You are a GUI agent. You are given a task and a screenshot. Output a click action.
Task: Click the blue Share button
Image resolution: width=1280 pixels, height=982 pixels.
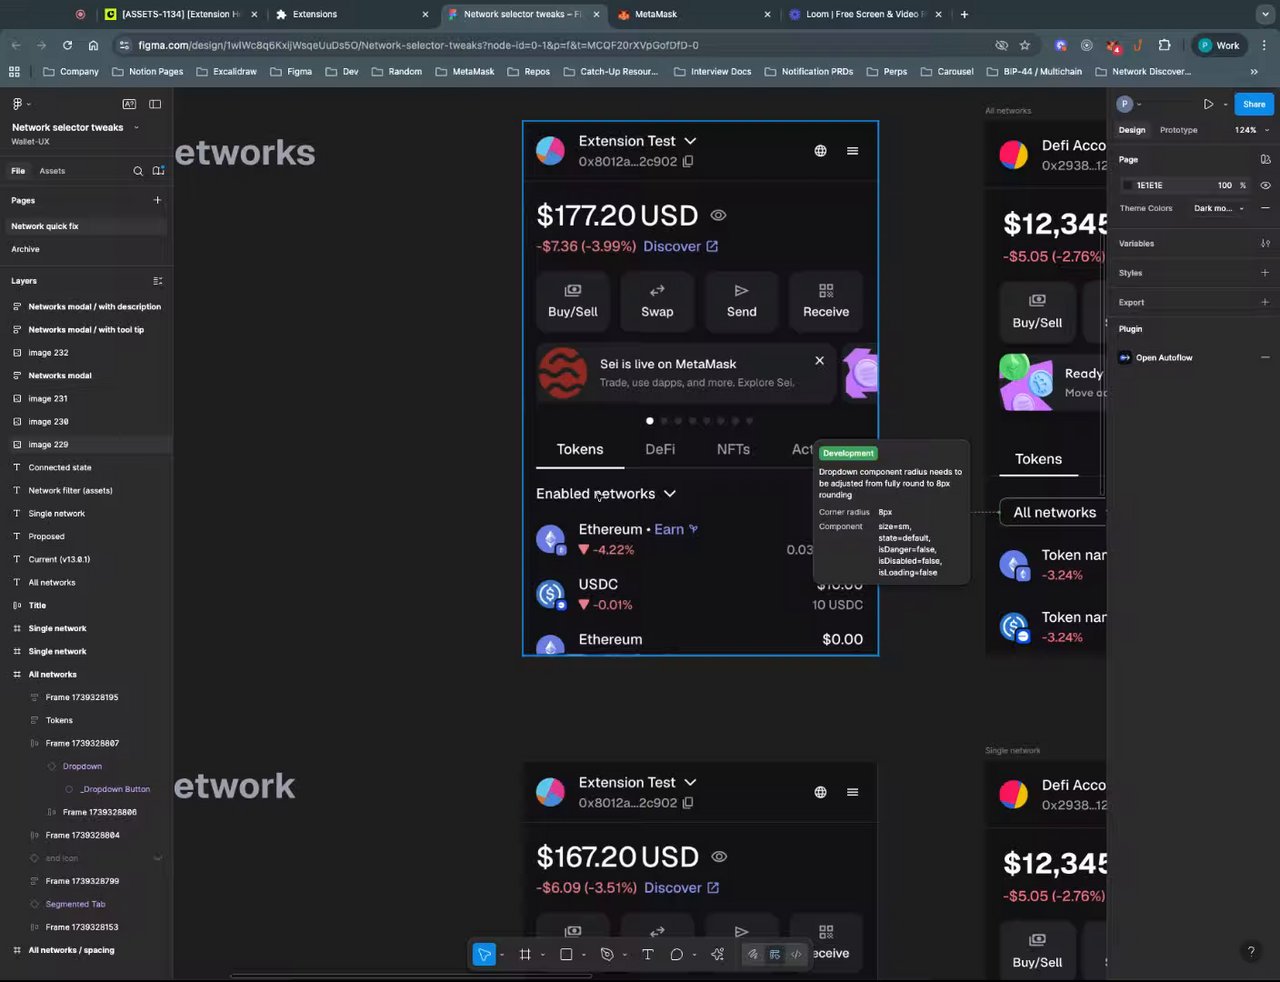coord(1254,104)
